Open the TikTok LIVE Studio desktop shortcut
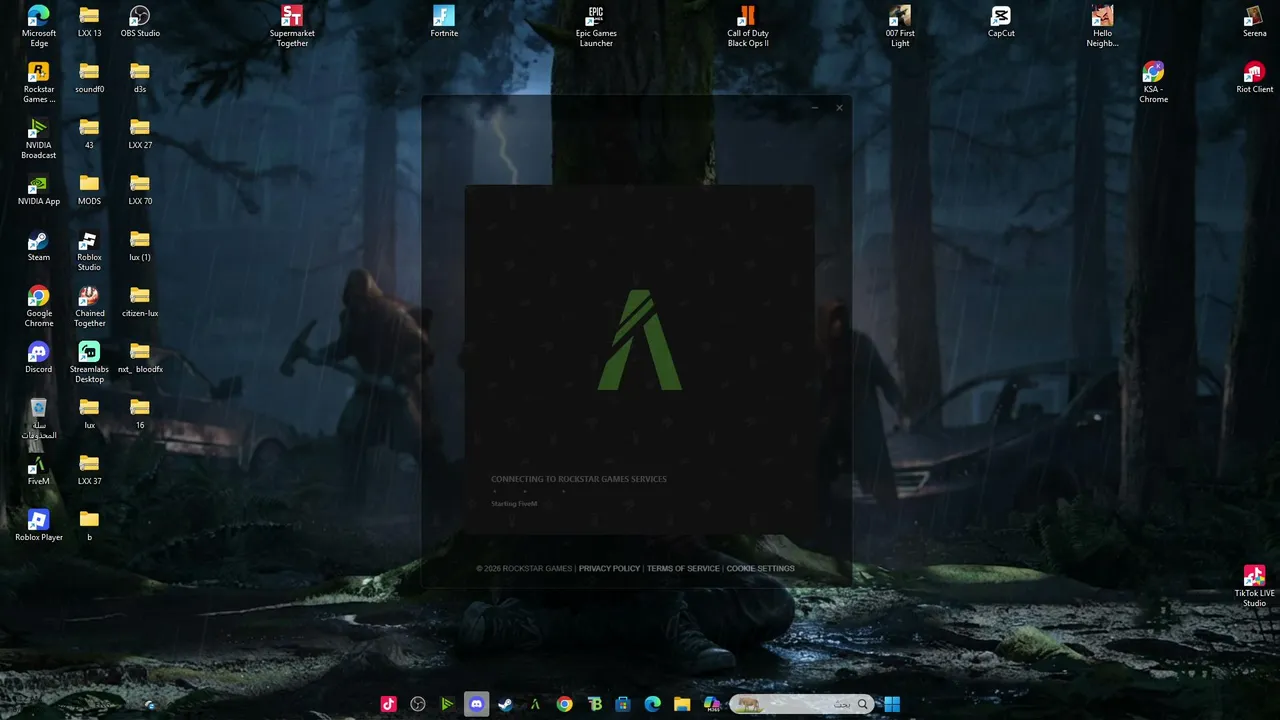 tap(1254, 586)
